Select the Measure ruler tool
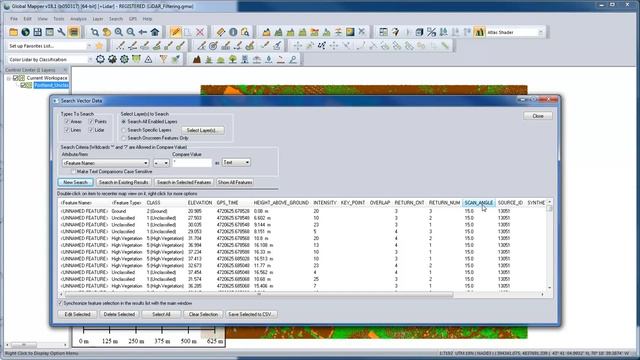Viewport: 640px width, 360px height. tap(220, 32)
